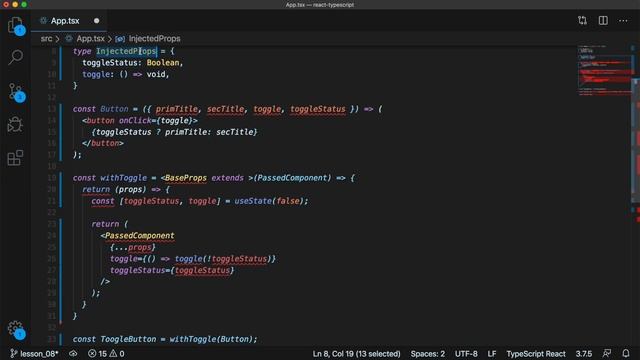Split the editor to the right
The width and height of the screenshot is (640, 360).
point(603,20)
